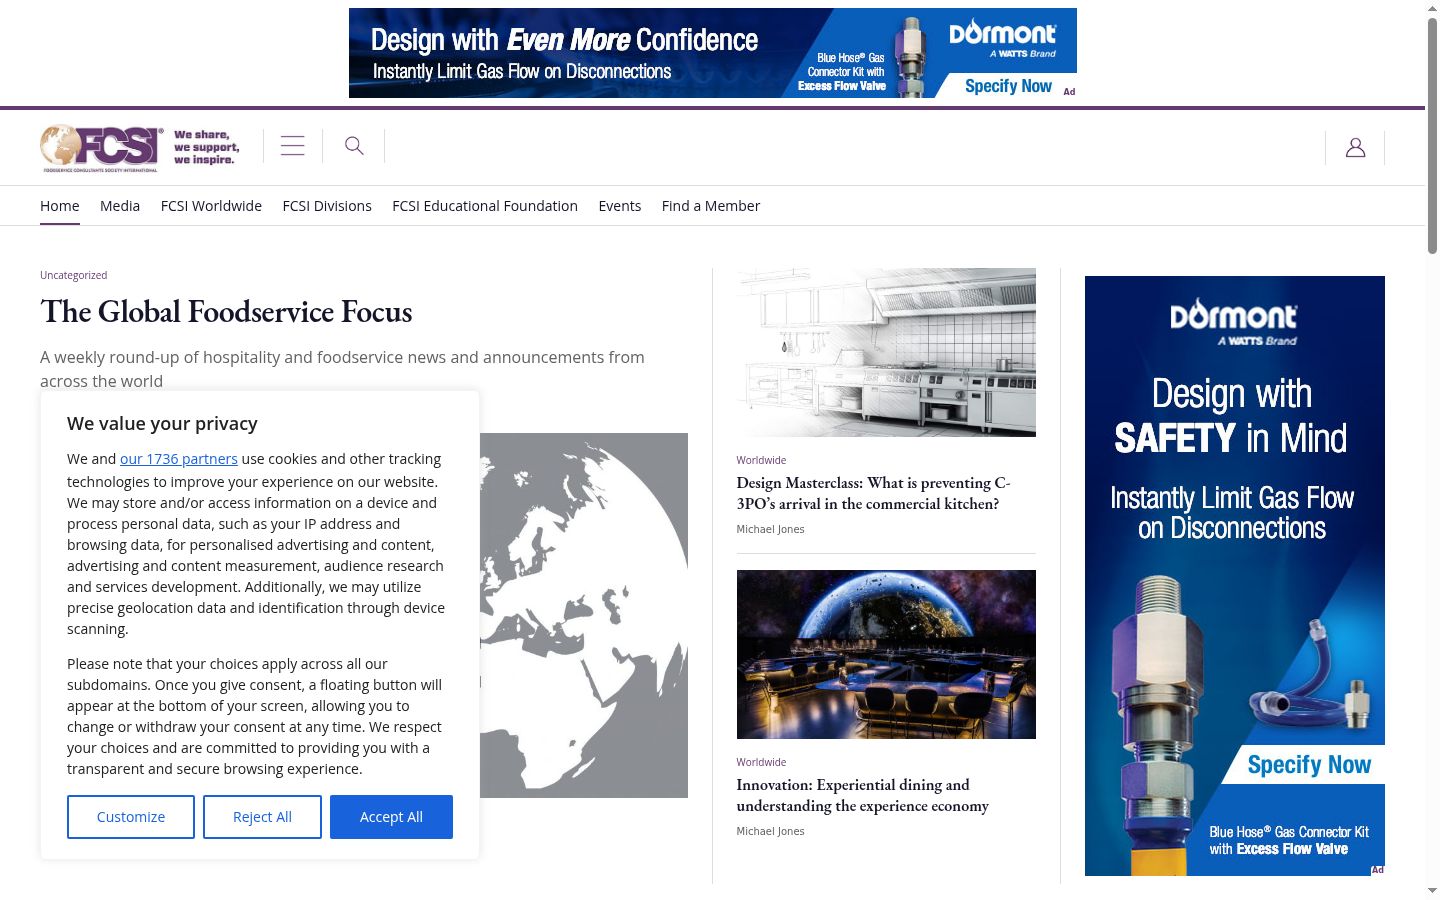Click the FCSI logo

[x=101, y=148]
